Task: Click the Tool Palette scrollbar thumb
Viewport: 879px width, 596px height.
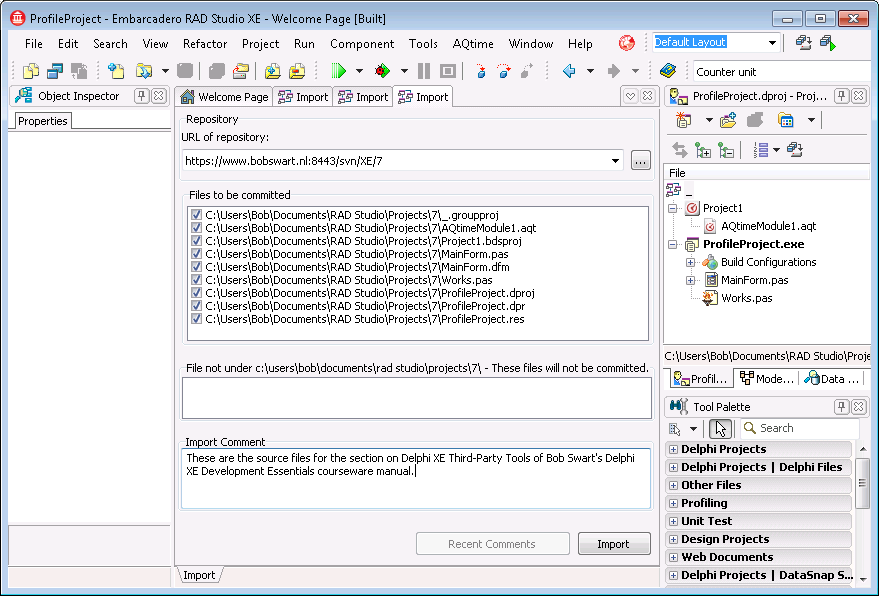Action: tap(863, 483)
